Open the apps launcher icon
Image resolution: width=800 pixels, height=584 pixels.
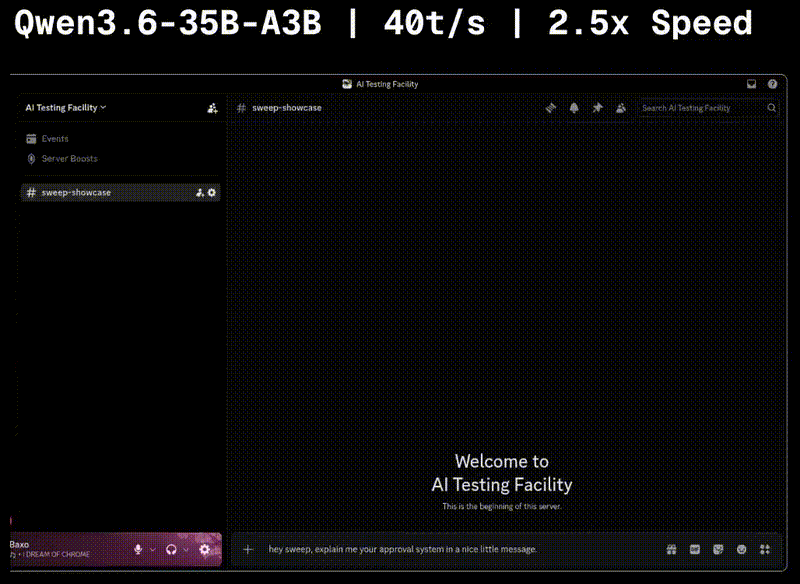(765, 549)
